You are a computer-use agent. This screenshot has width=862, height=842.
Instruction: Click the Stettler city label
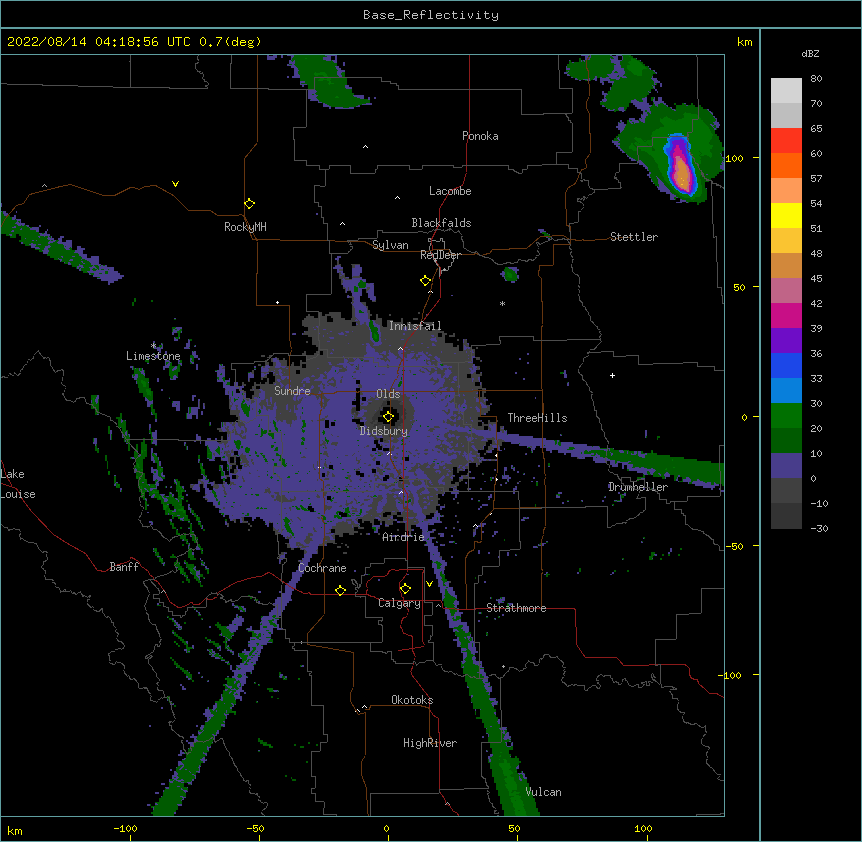tap(634, 237)
